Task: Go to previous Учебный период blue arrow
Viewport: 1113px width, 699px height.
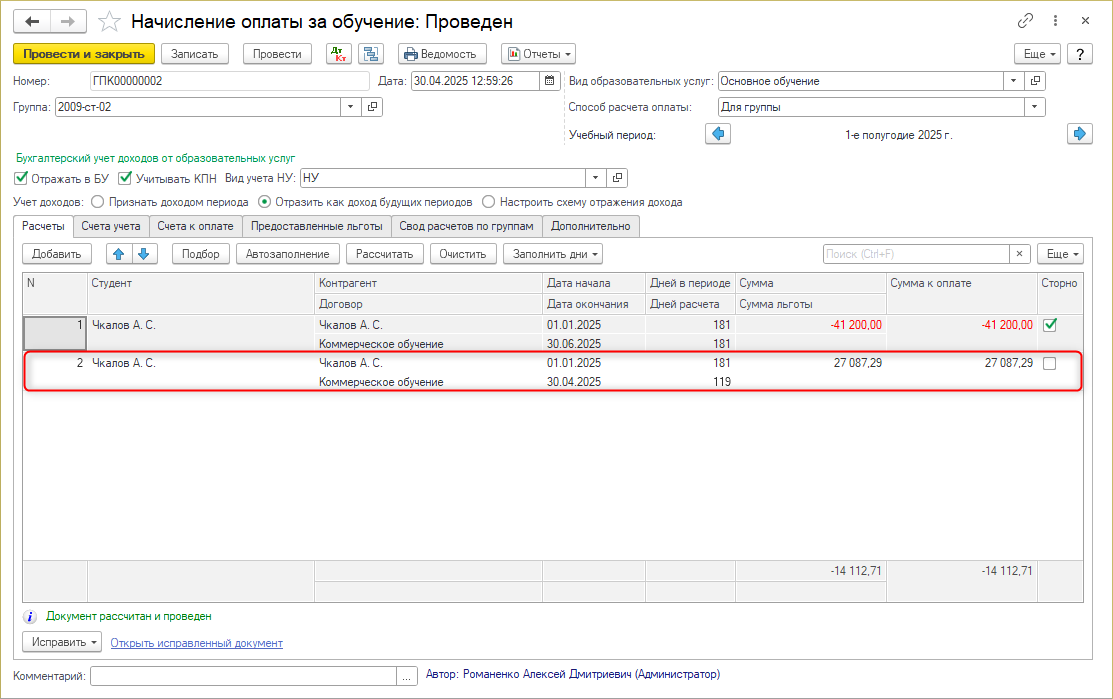Action: (x=718, y=133)
